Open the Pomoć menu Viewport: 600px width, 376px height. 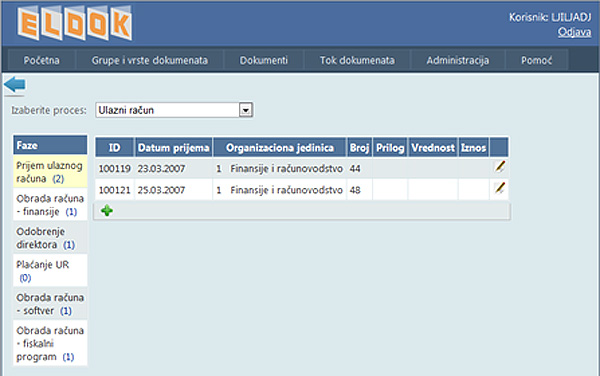[x=536, y=60]
